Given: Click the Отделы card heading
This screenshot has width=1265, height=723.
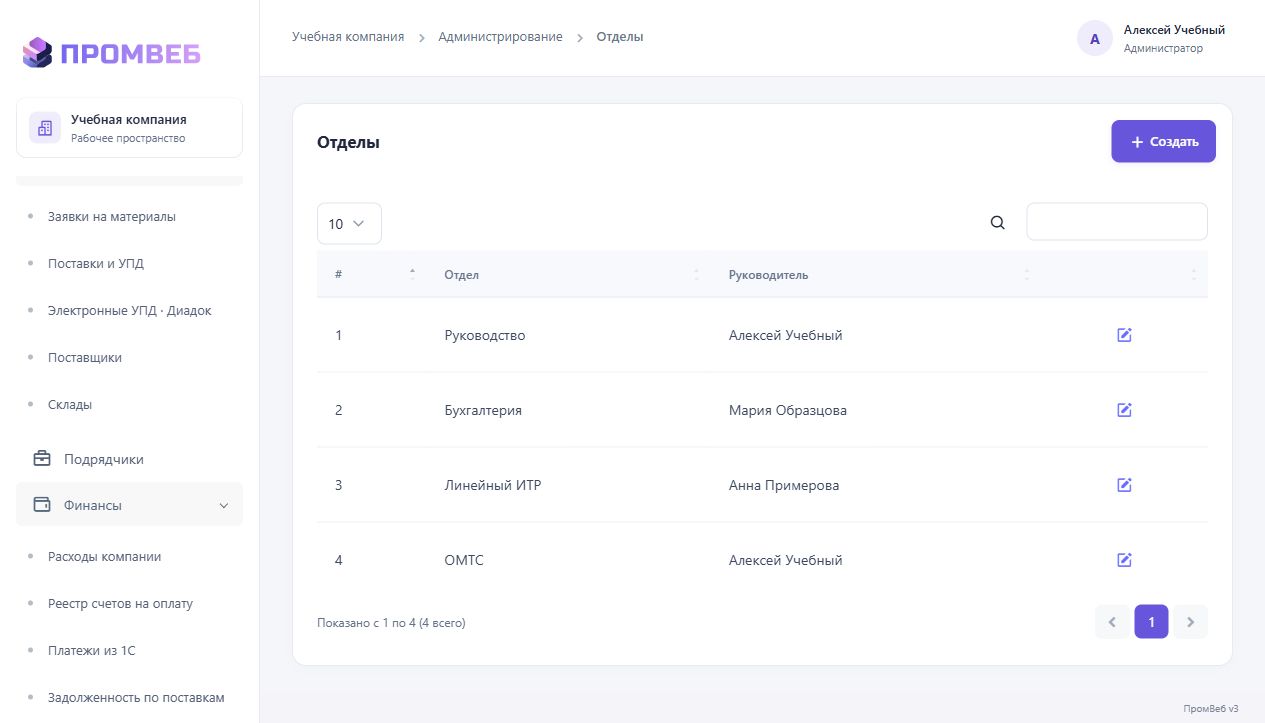Looking at the screenshot, I should coord(348,142).
